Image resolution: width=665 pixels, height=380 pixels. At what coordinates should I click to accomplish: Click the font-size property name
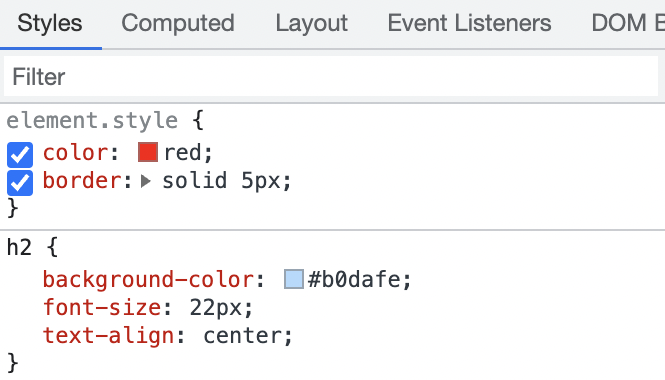click(x=102, y=307)
